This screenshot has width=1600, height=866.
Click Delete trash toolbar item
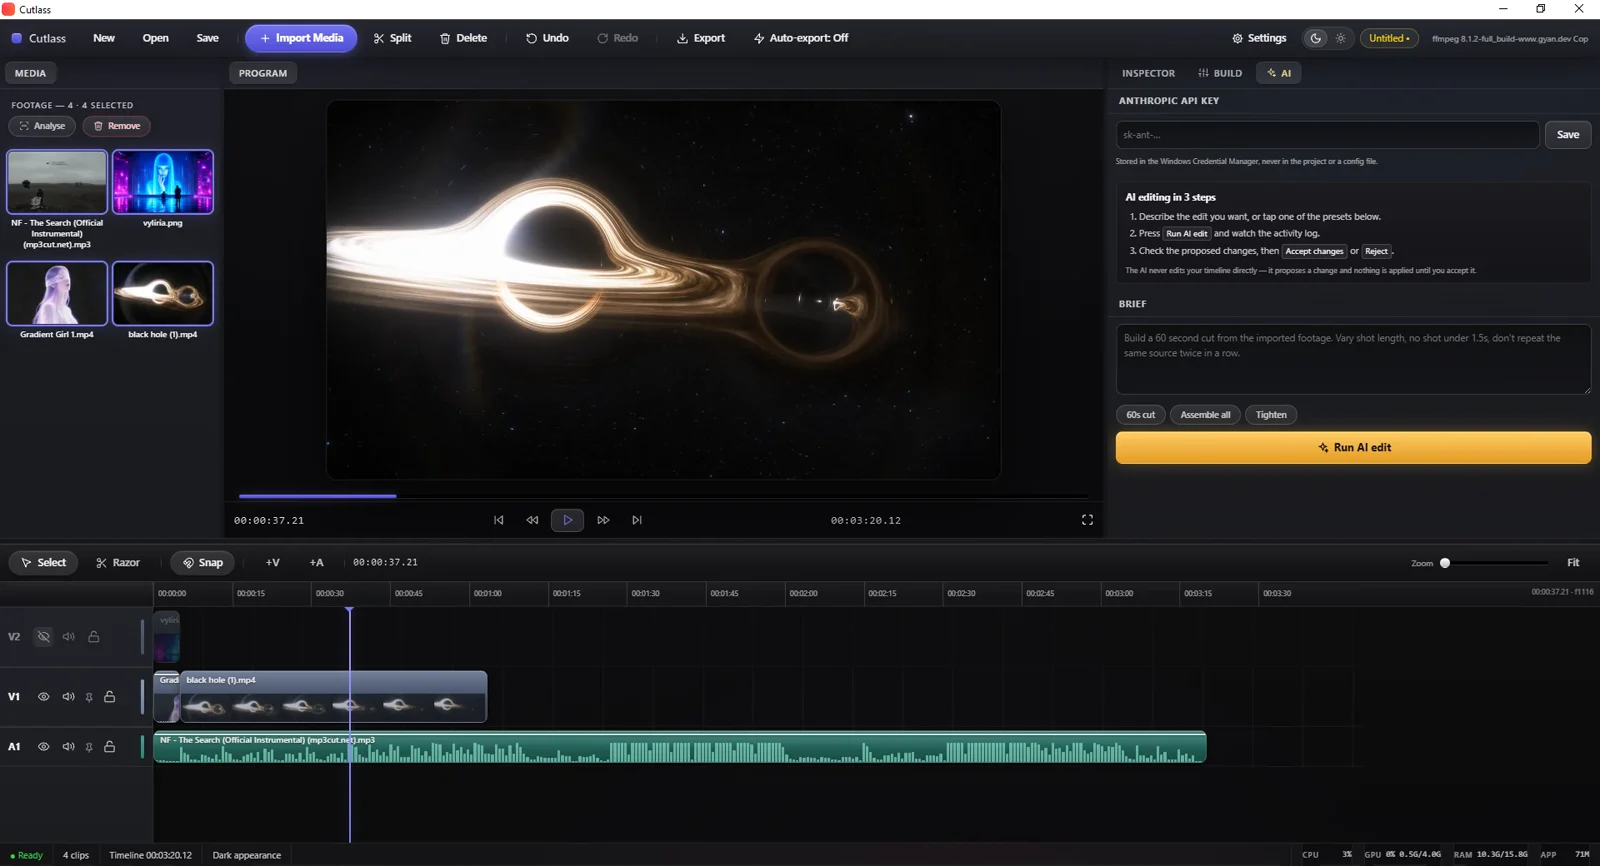463,38
